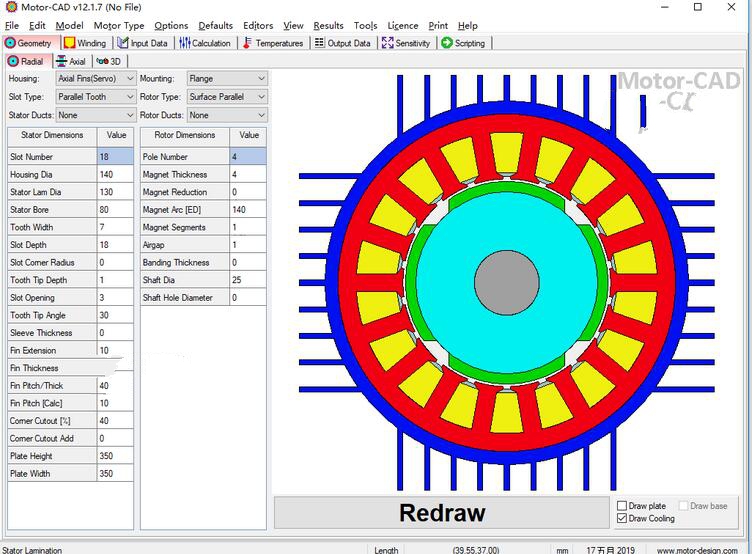753x554 pixels.
Task: Open the File menu
Action: point(12,25)
